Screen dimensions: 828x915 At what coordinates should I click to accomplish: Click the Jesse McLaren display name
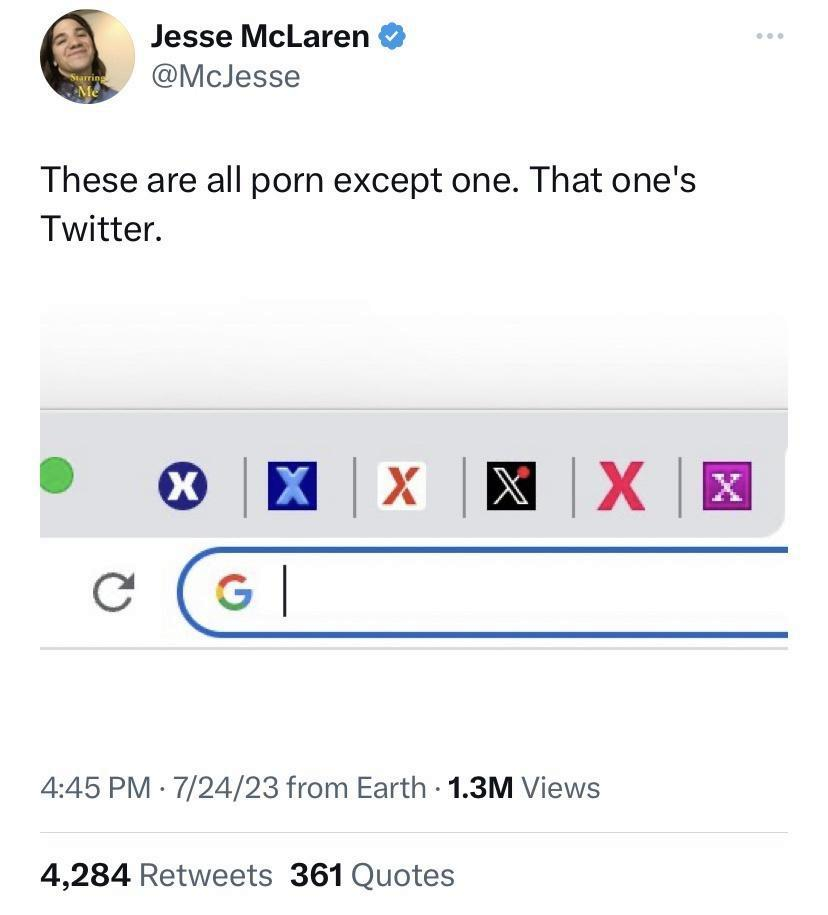[260, 37]
